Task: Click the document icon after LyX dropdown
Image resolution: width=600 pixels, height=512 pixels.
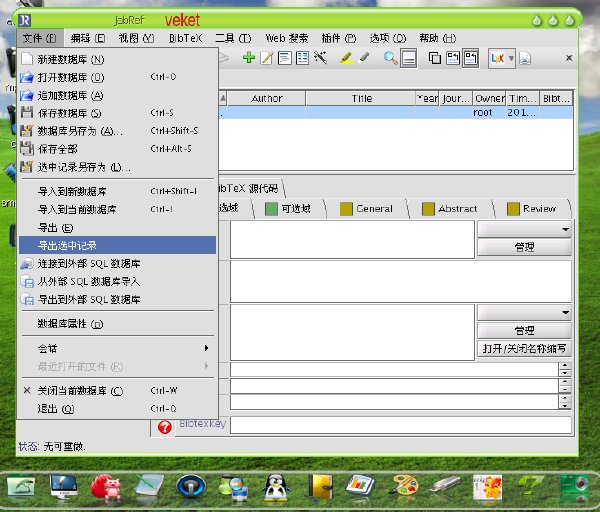Action: pyautogui.click(x=525, y=59)
